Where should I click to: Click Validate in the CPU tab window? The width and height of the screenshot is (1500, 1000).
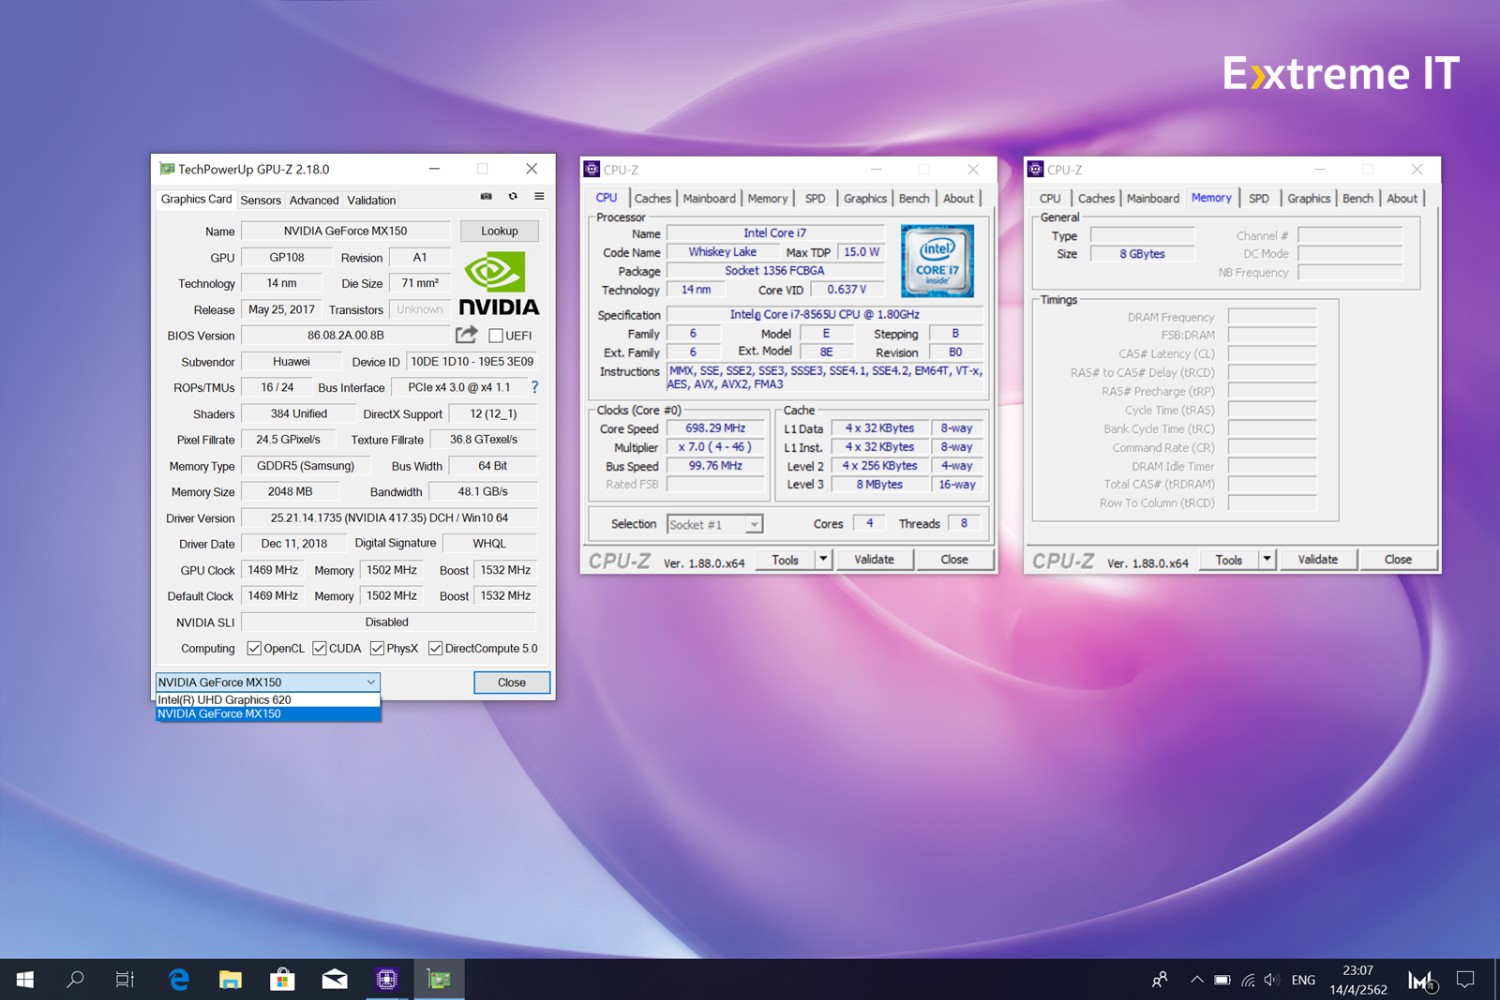point(874,560)
